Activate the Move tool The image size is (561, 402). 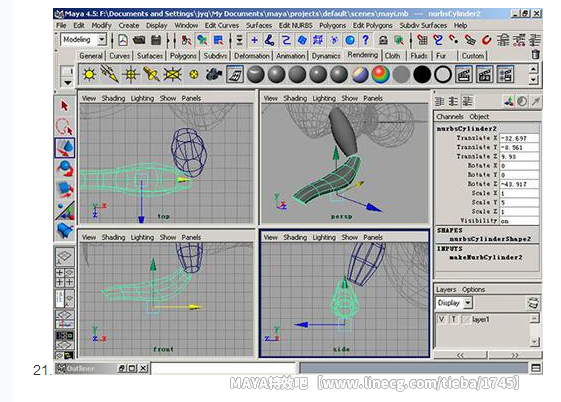(65, 148)
